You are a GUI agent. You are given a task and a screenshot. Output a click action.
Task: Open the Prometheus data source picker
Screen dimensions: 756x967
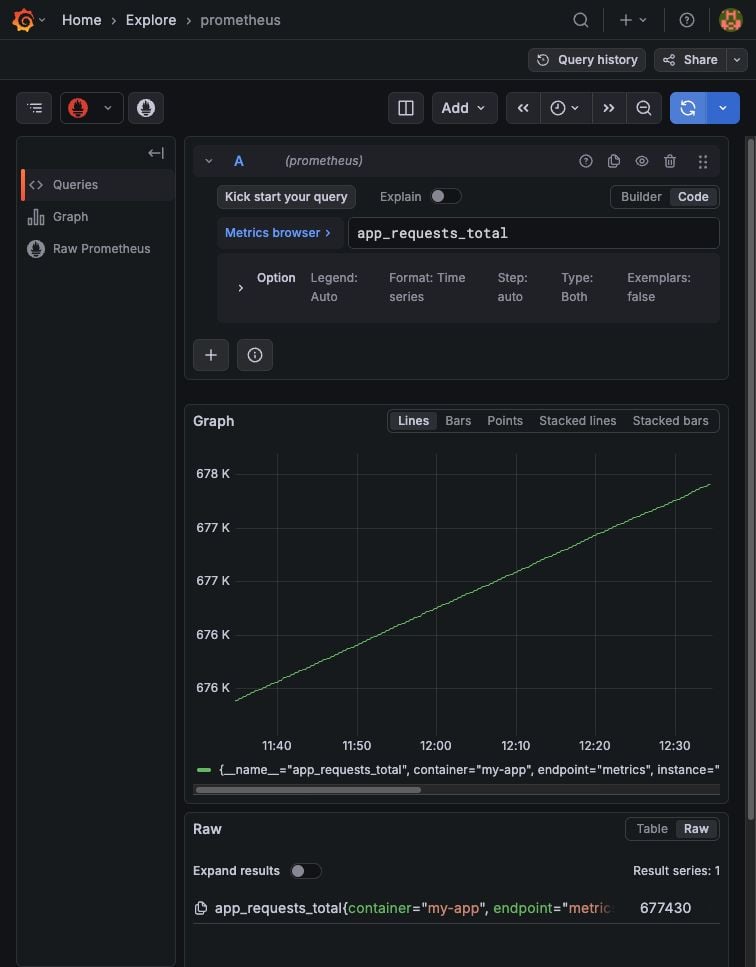pyautogui.click(x=92, y=108)
